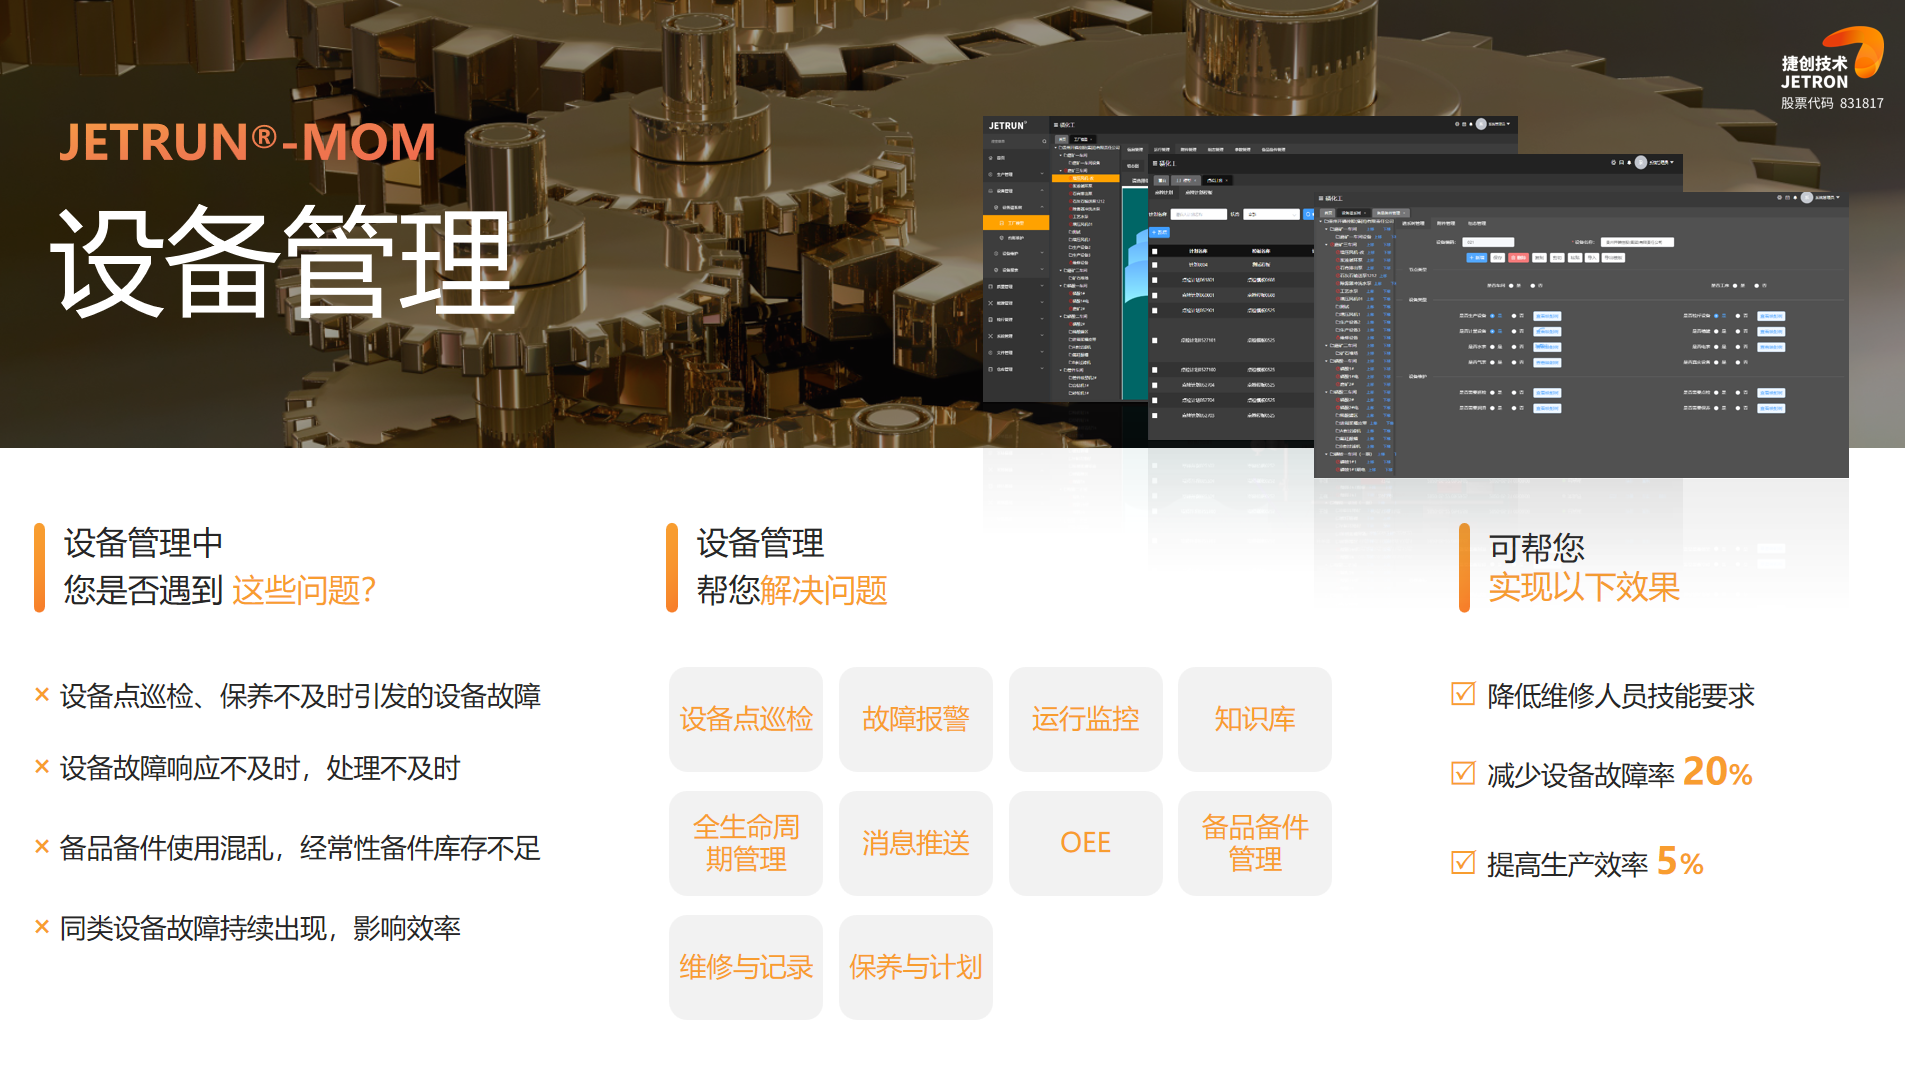Select the orange highlighted sidebar item in back screenshot
Viewport: 1905px width, 1065px height.
point(1016,223)
